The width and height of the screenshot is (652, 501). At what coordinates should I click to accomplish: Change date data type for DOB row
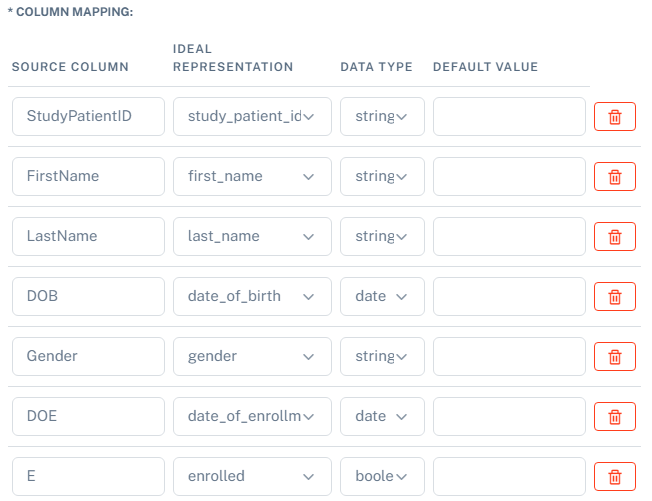click(x=382, y=296)
